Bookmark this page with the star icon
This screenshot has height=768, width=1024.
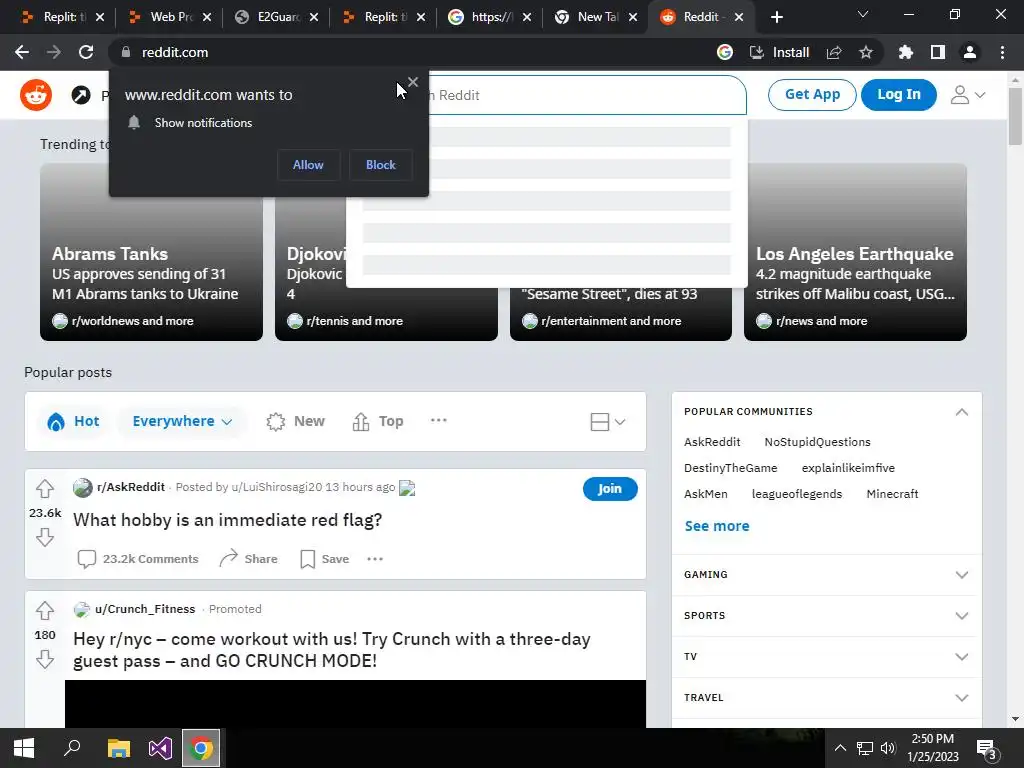pos(866,52)
